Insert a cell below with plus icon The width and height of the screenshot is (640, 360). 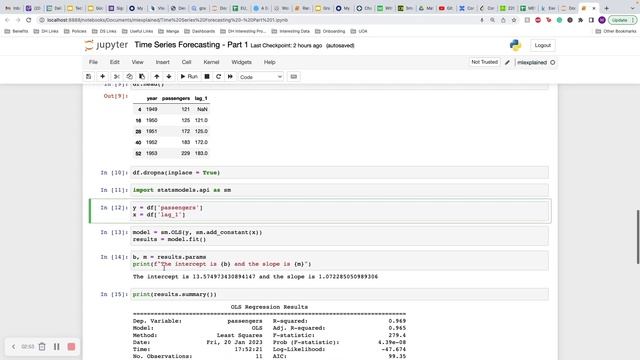pyautogui.click(x=102, y=77)
